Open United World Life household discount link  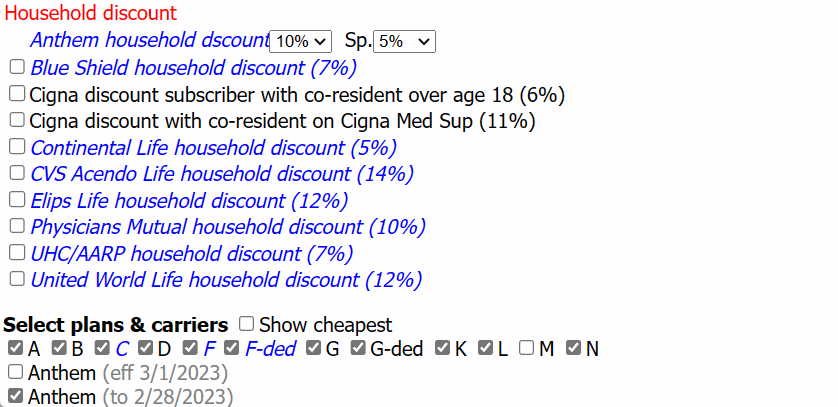click(x=226, y=280)
